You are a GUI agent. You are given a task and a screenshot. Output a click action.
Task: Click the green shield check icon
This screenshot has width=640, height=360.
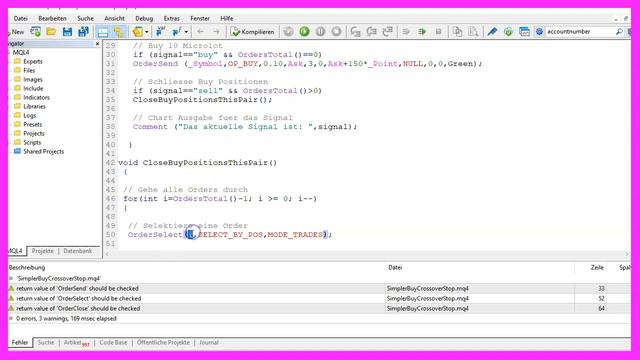tap(508, 31)
